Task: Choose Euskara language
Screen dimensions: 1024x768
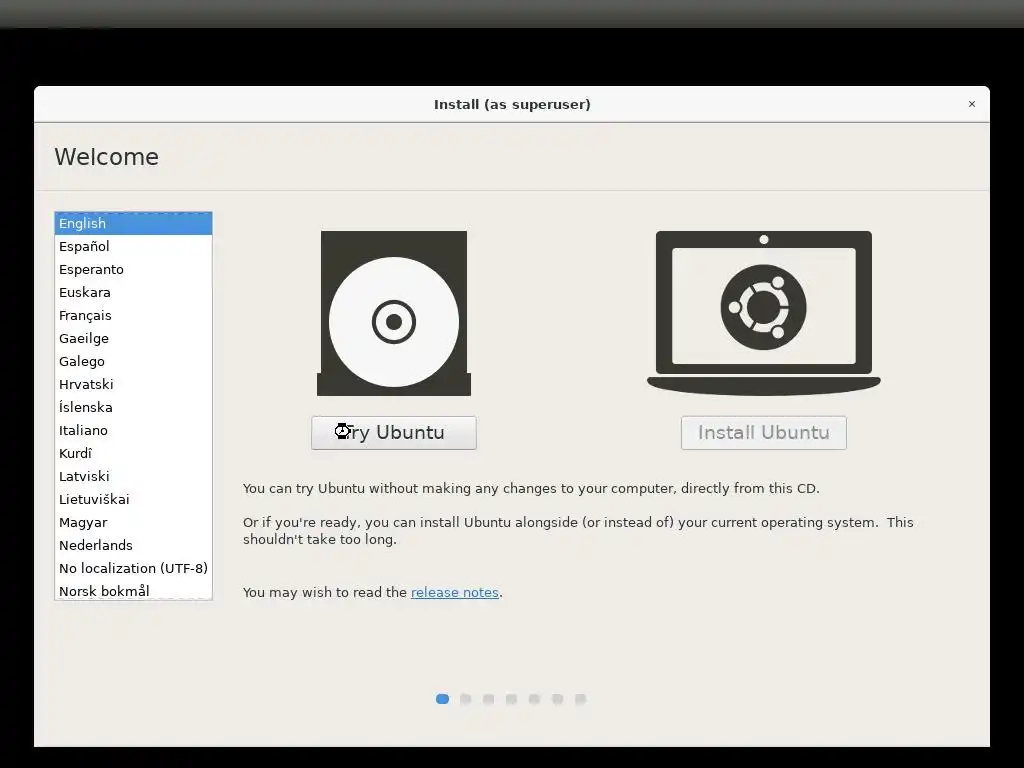Action: (x=133, y=292)
